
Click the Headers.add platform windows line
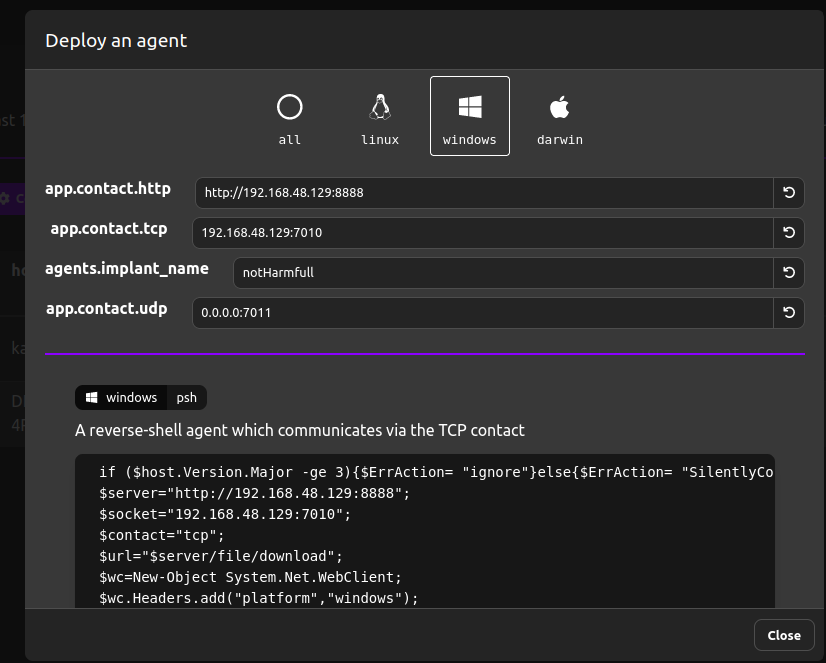(x=259, y=599)
